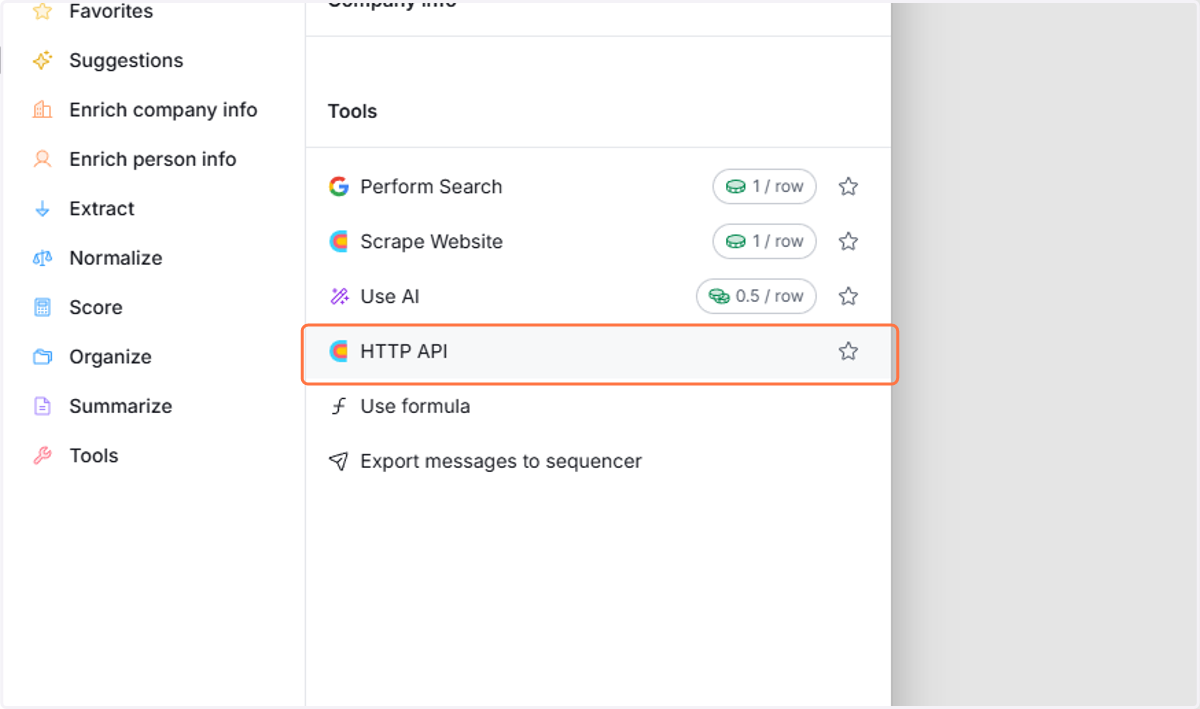Click the Organize folder icon
1200x709 pixels.
42,357
